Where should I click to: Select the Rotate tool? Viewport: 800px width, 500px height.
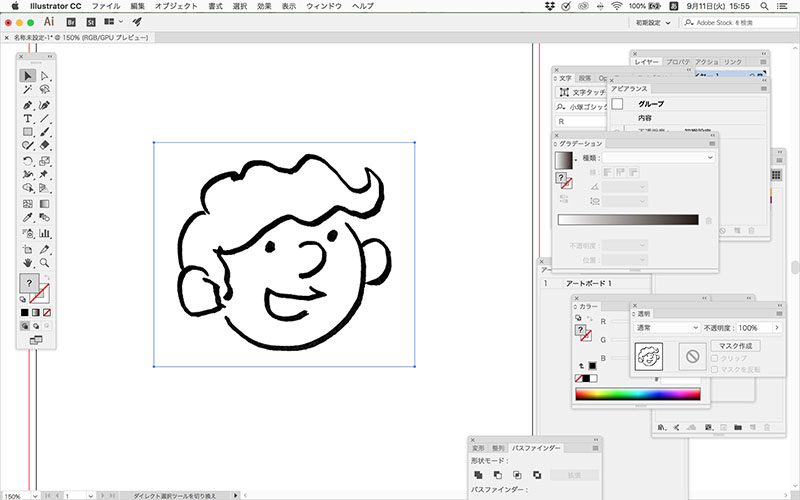pos(28,161)
